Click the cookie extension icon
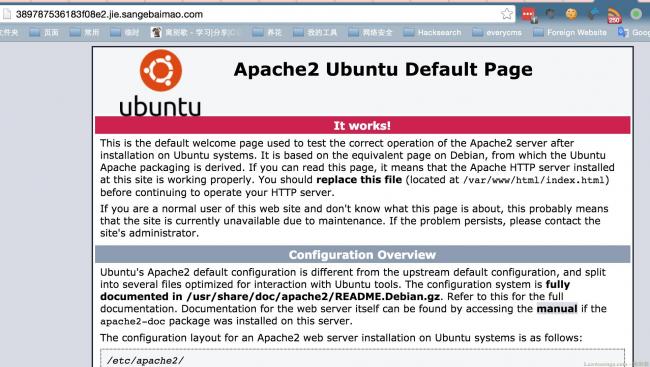 point(571,14)
